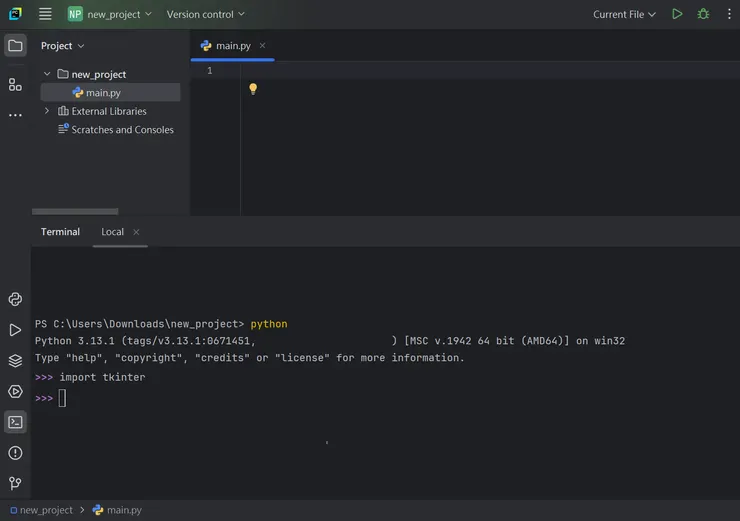740x521 pixels.
Task: Open the Python Console tool window
Action: pos(15,299)
